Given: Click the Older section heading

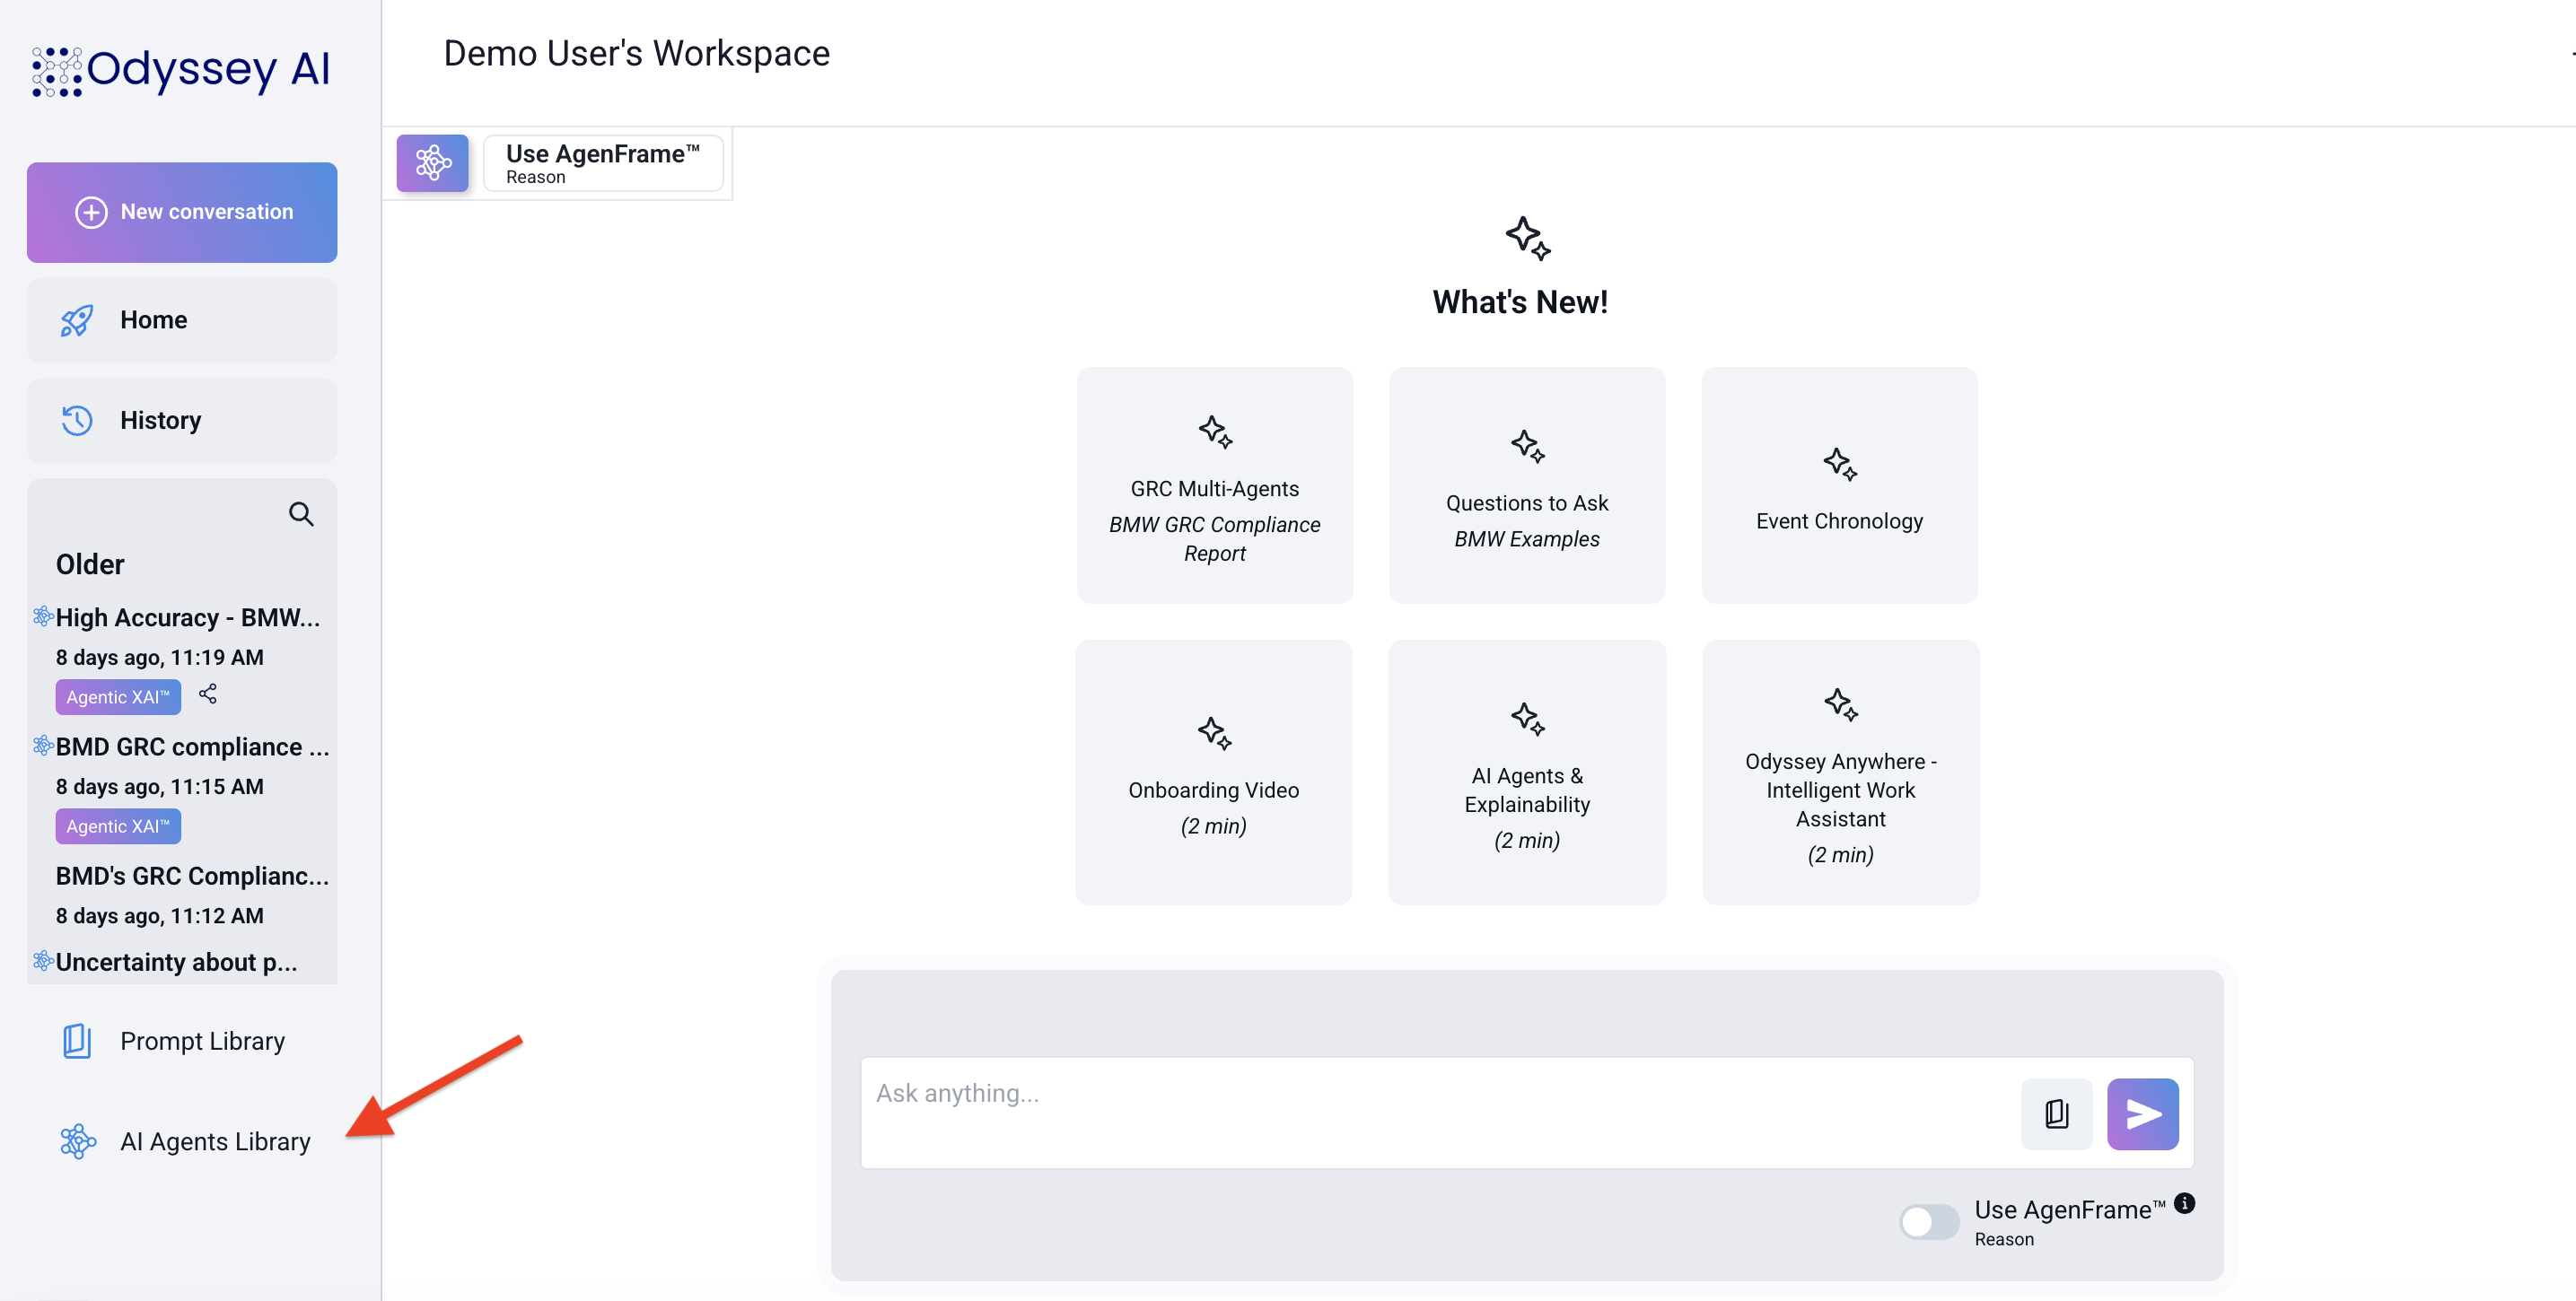Looking at the screenshot, I should tap(90, 564).
